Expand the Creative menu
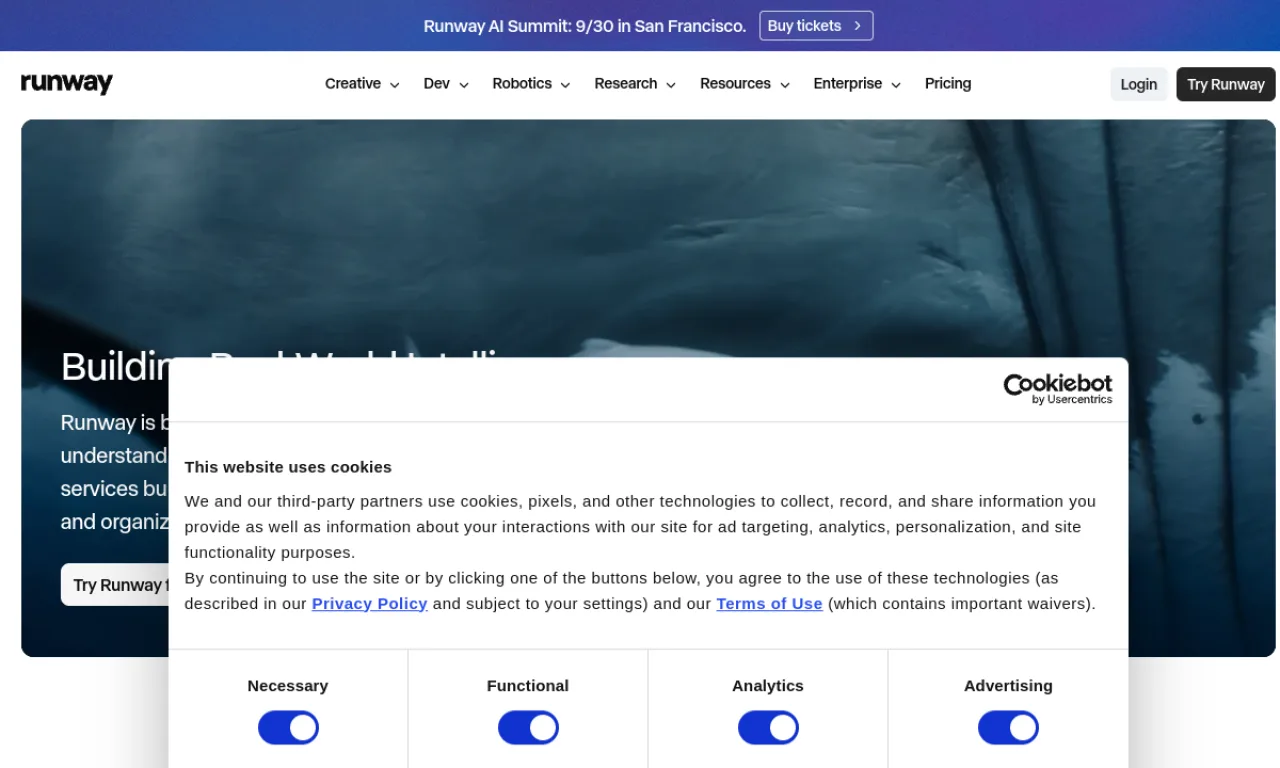Screen dimensions: 1280x768 (x=362, y=84)
